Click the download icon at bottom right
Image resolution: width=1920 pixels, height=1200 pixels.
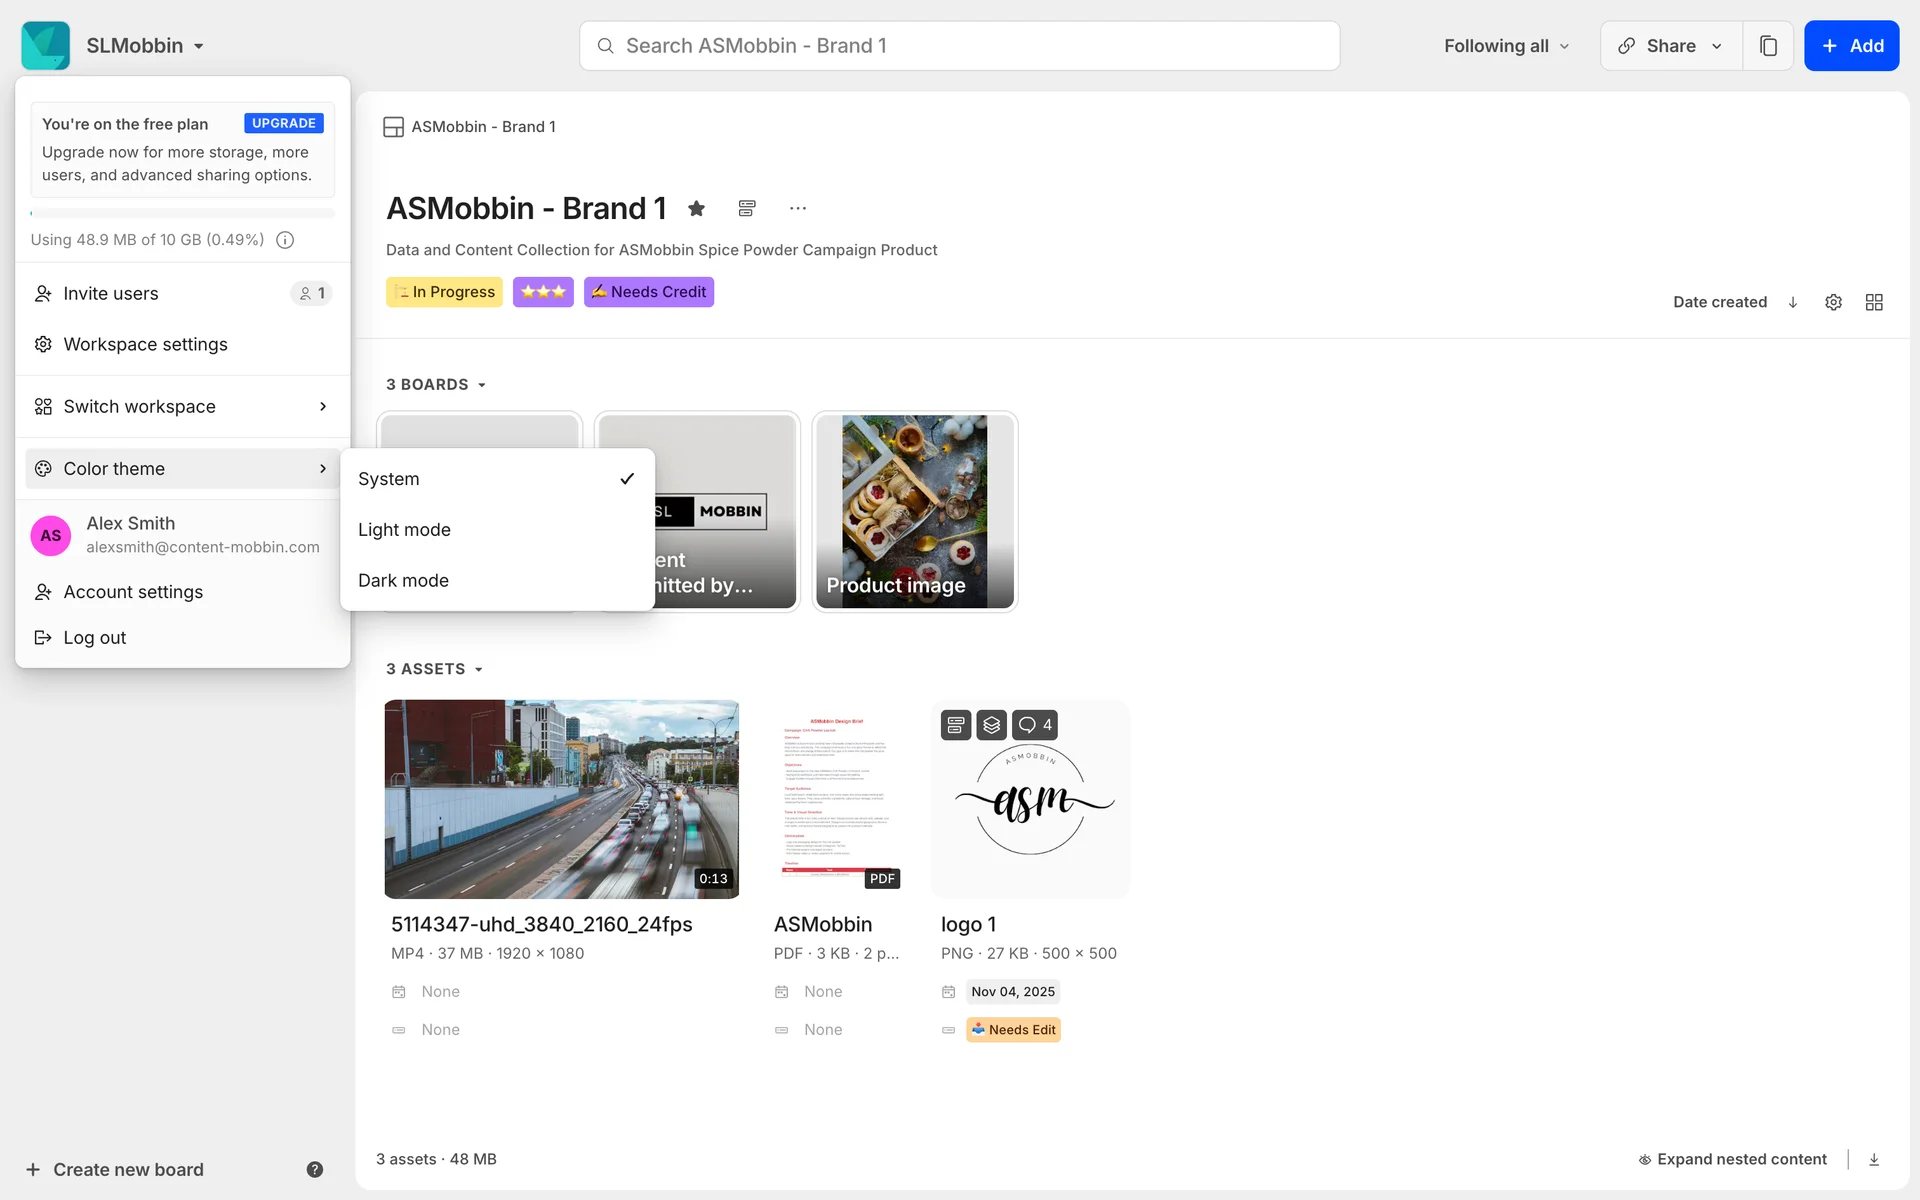click(x=1874, y=1159)
